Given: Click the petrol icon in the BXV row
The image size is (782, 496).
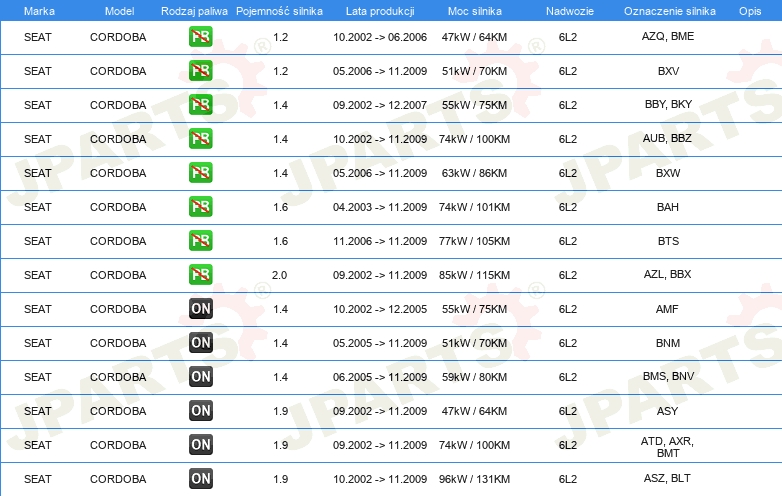Looking at the screenshot, I should [x=200, y=71].
